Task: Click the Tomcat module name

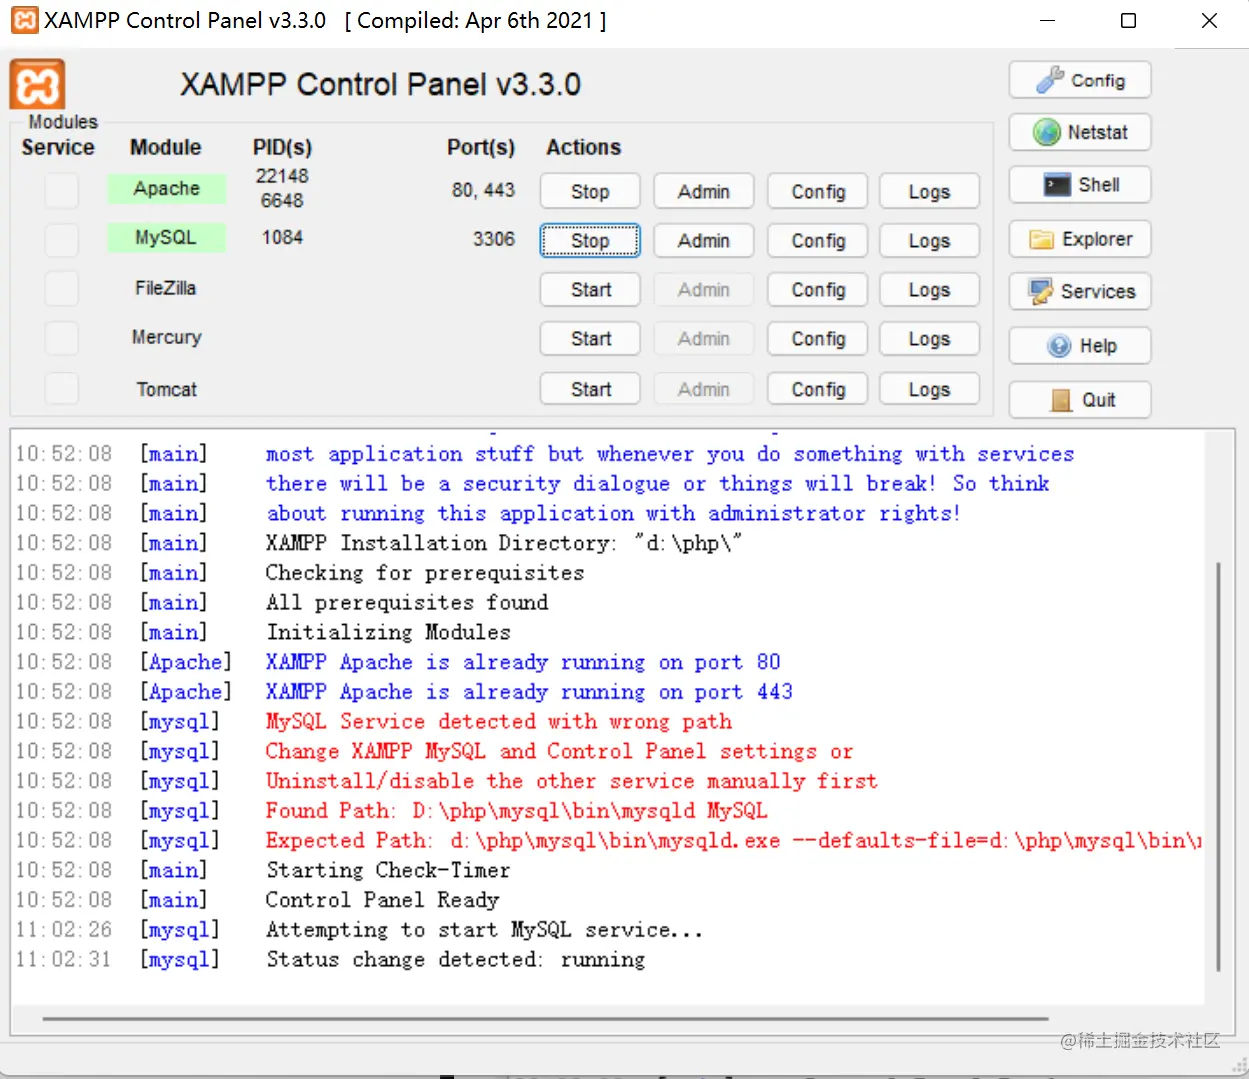Action: pyautogui.click(x=167, y=389)
